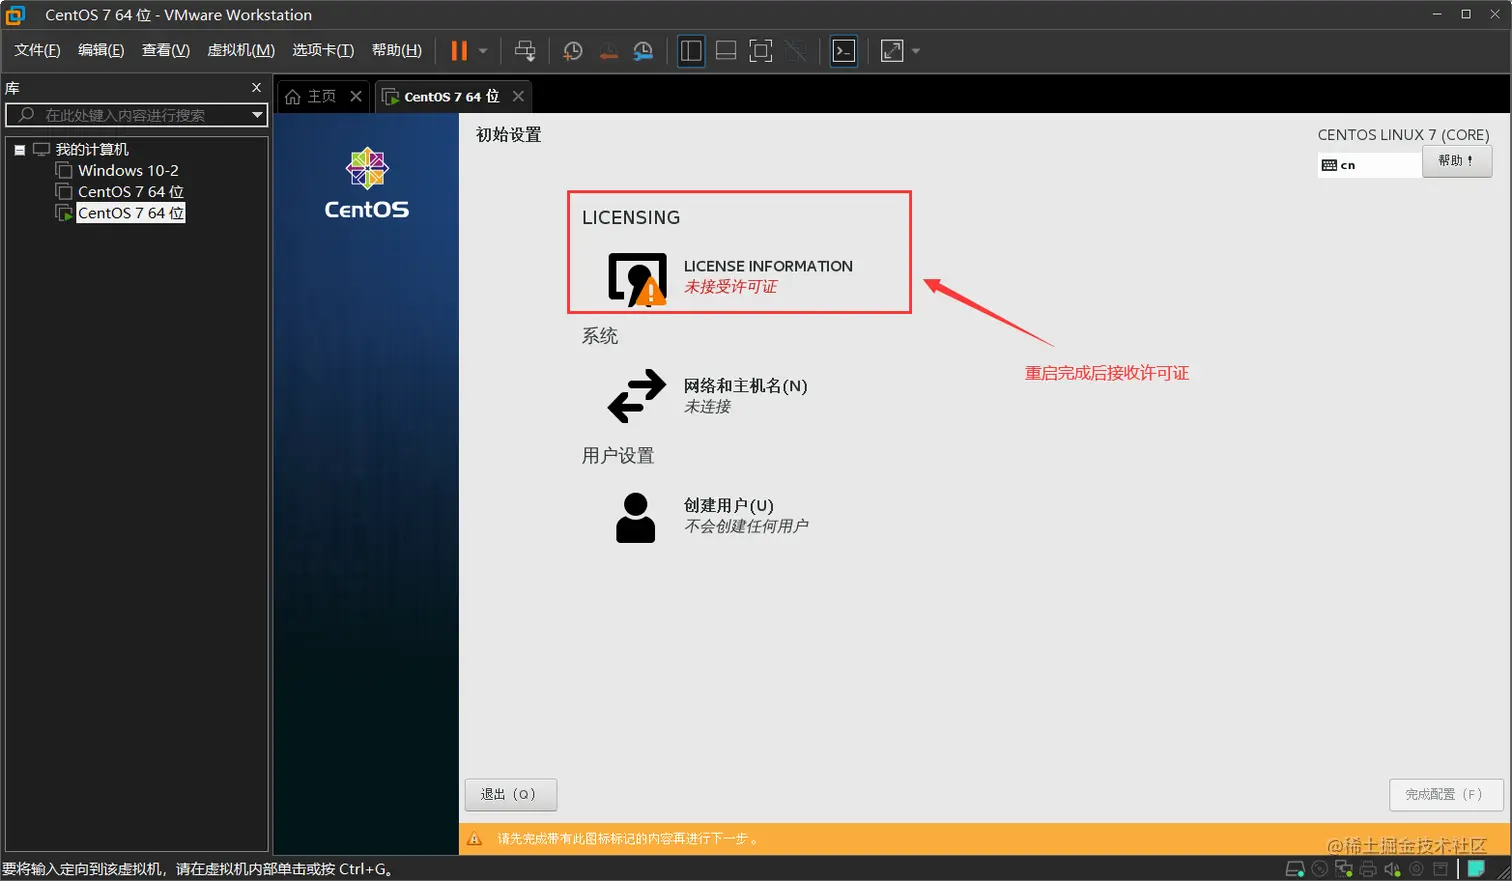
Task: Toggle the console view icon
Action: (x=844, y=51)
